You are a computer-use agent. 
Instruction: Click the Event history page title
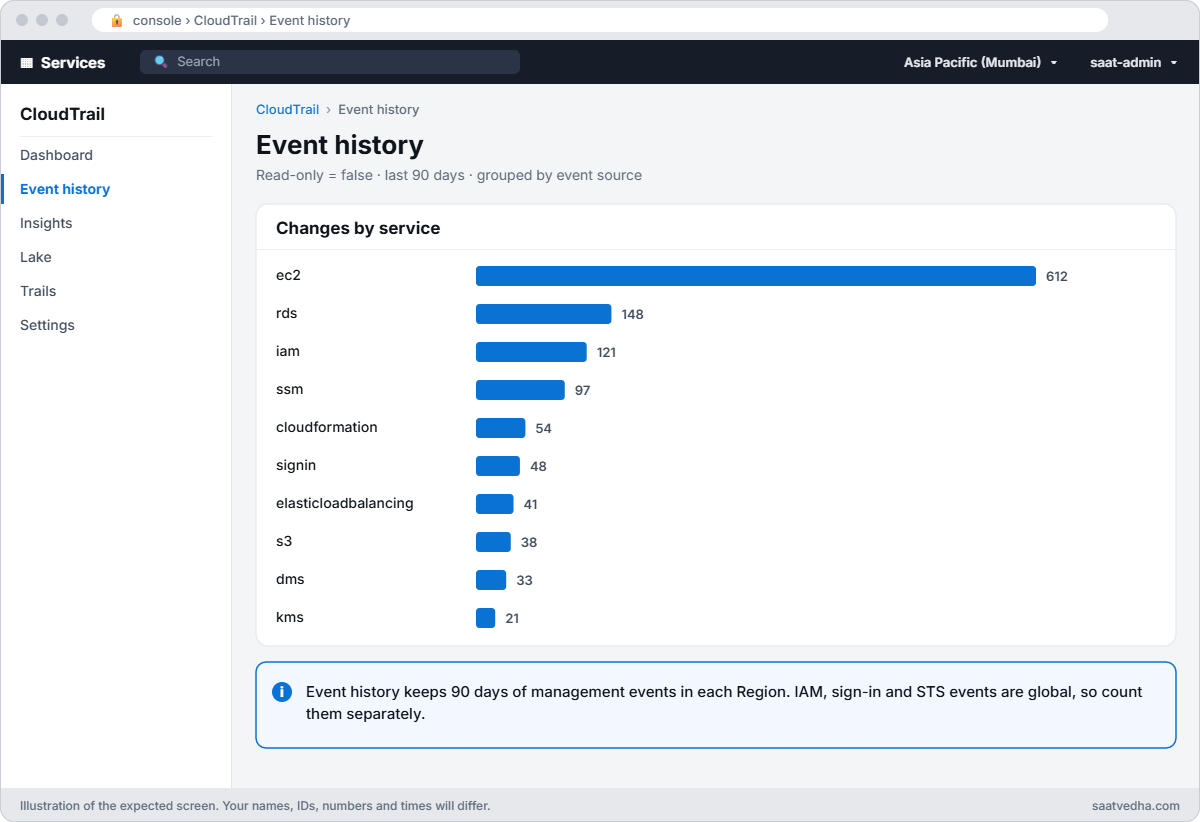click(340, 145)
